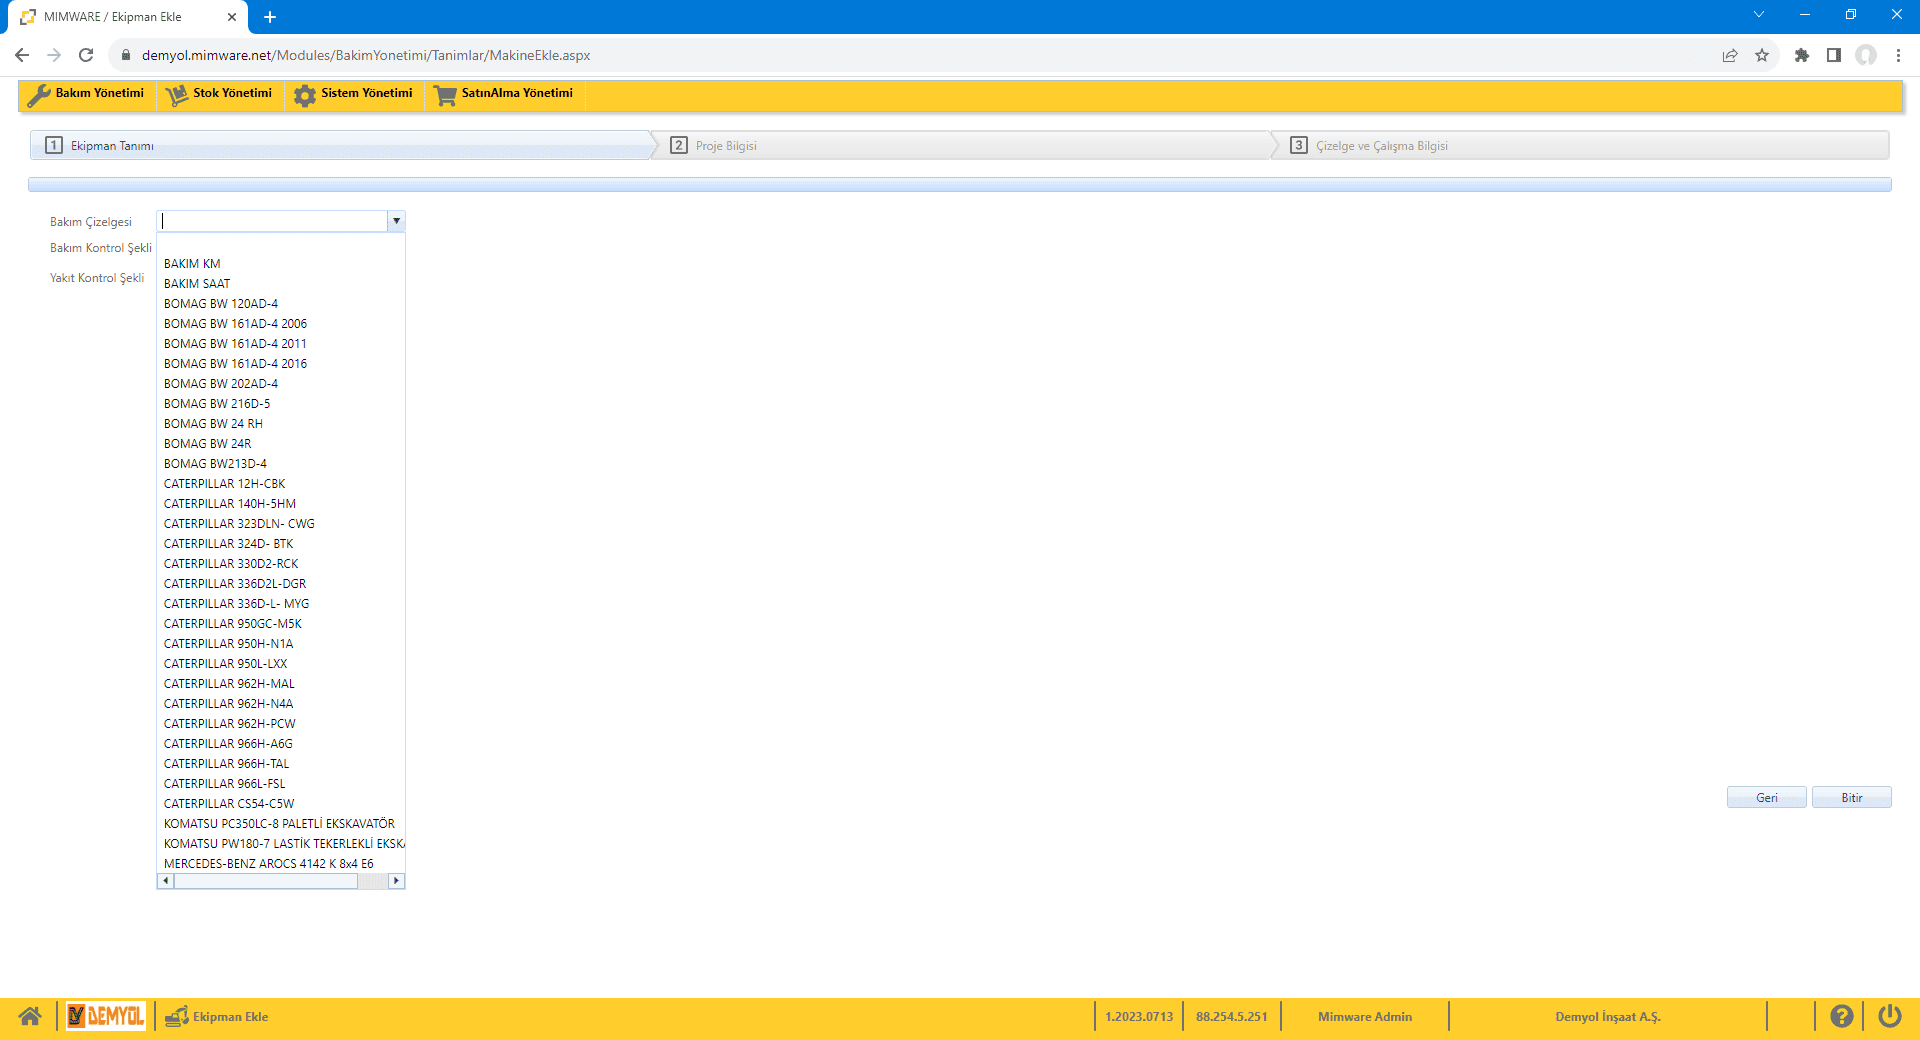
Task: Click the Demyol logo in footer
Action: coord(106,1016)
